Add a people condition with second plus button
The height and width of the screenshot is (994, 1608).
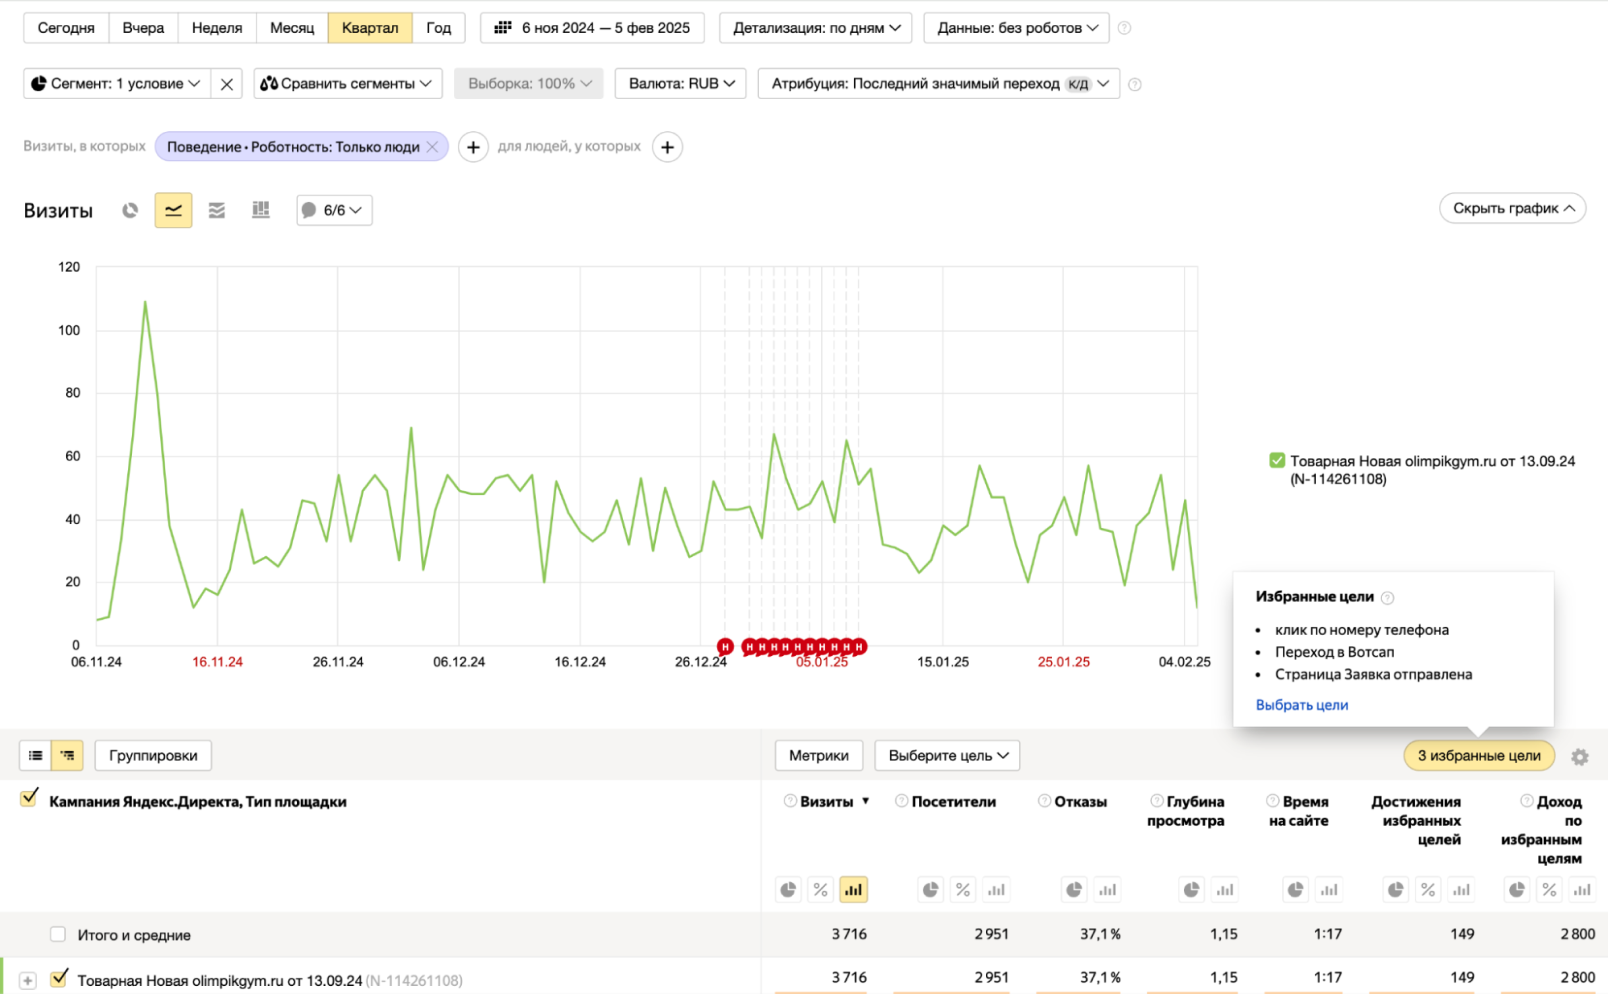tap(667, 147)
